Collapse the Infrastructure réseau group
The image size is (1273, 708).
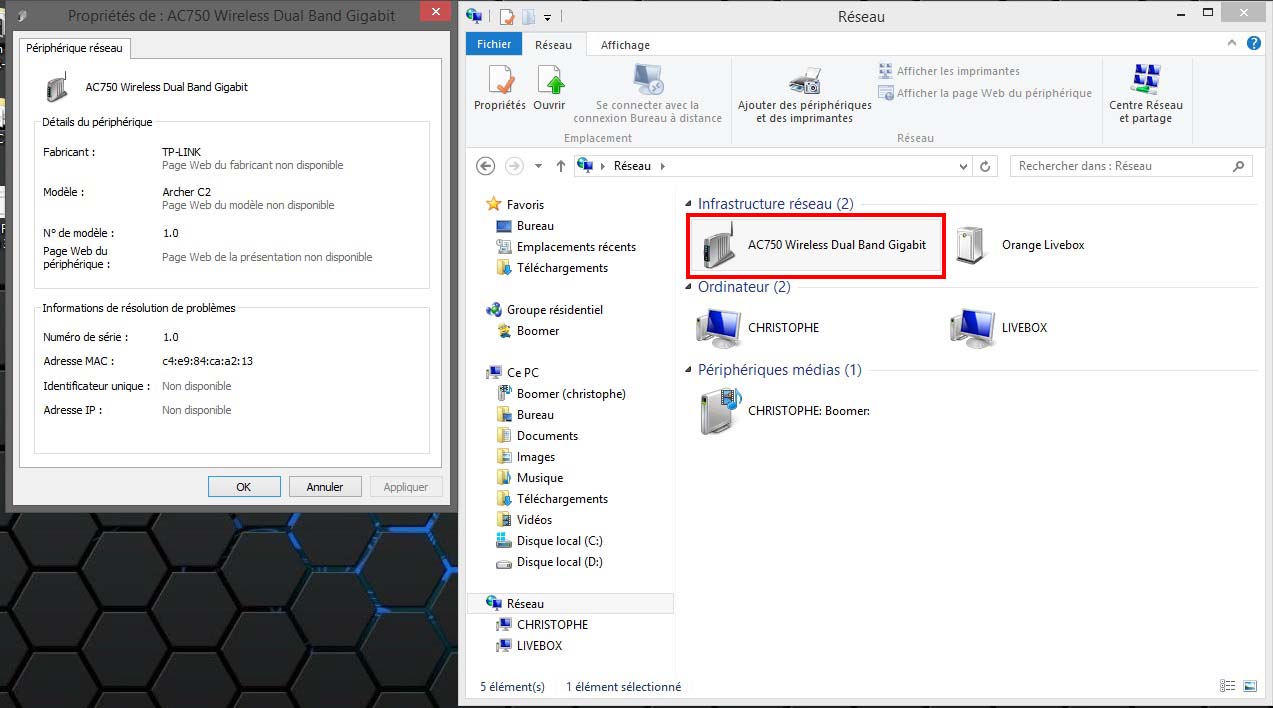689,205
